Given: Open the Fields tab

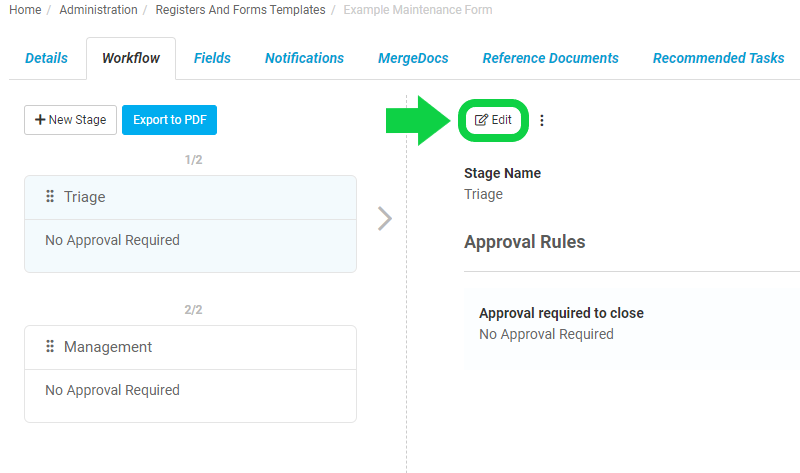Looking at the screenshot, I should (212, 58).
